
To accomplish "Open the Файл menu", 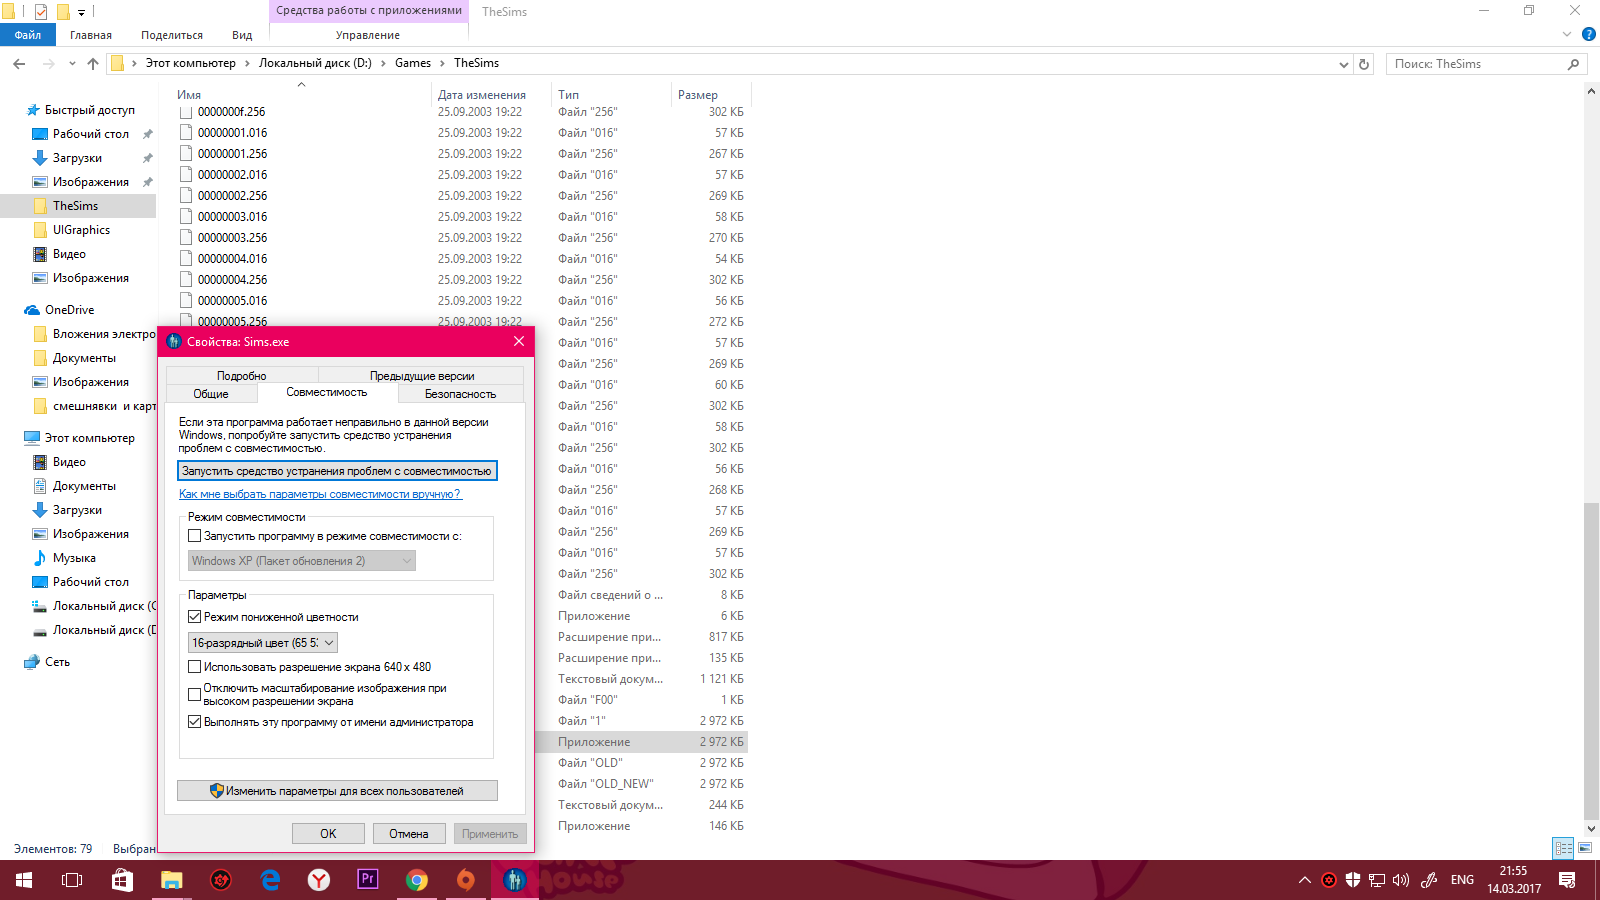I will pyautogui.click(x=28, y=35).
